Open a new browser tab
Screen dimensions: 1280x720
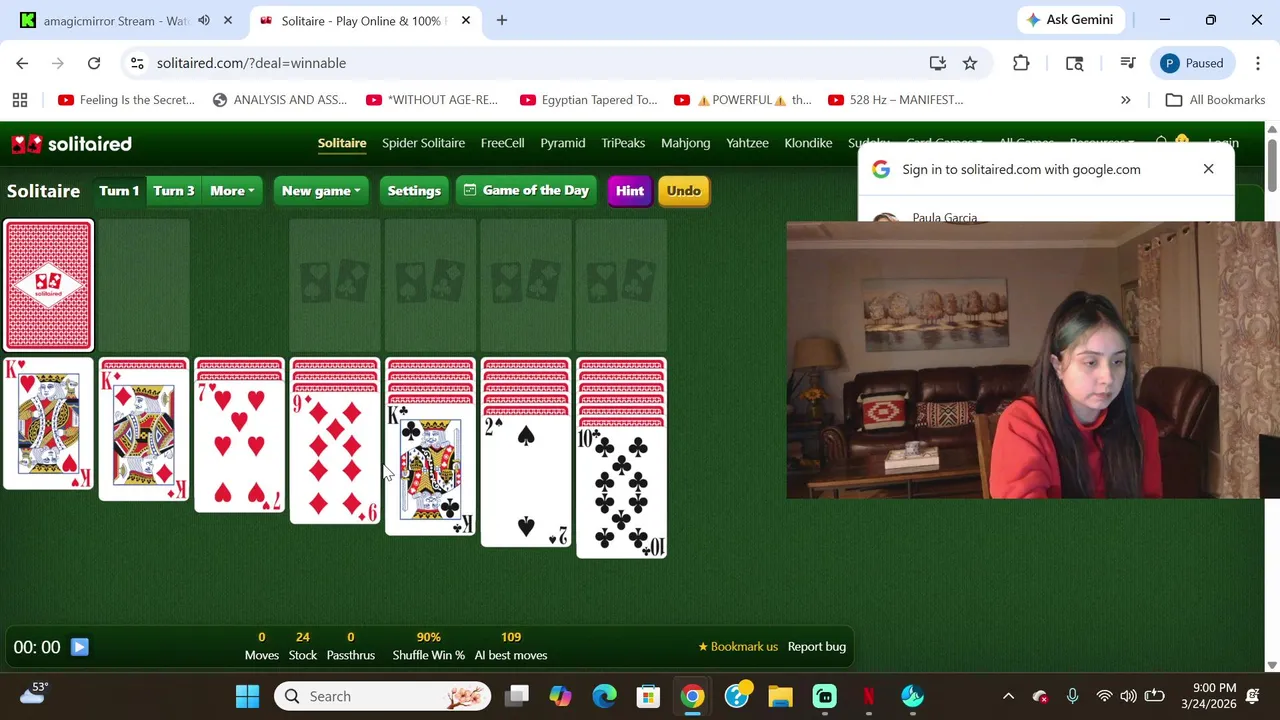tap(502, 20)
